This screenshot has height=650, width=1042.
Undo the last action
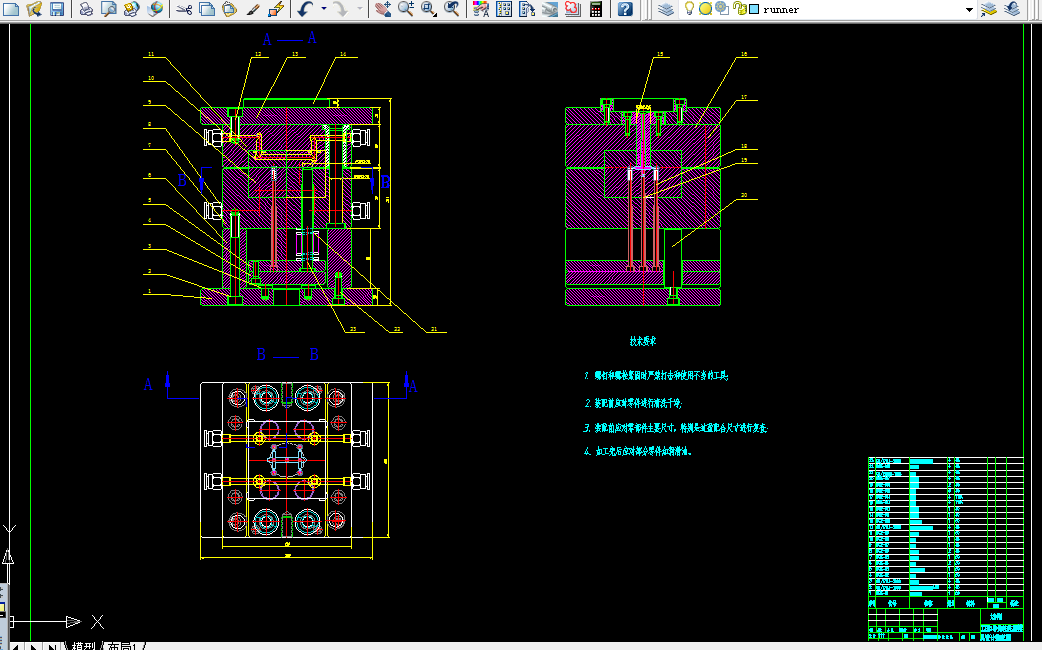click(x=305, y=9)
